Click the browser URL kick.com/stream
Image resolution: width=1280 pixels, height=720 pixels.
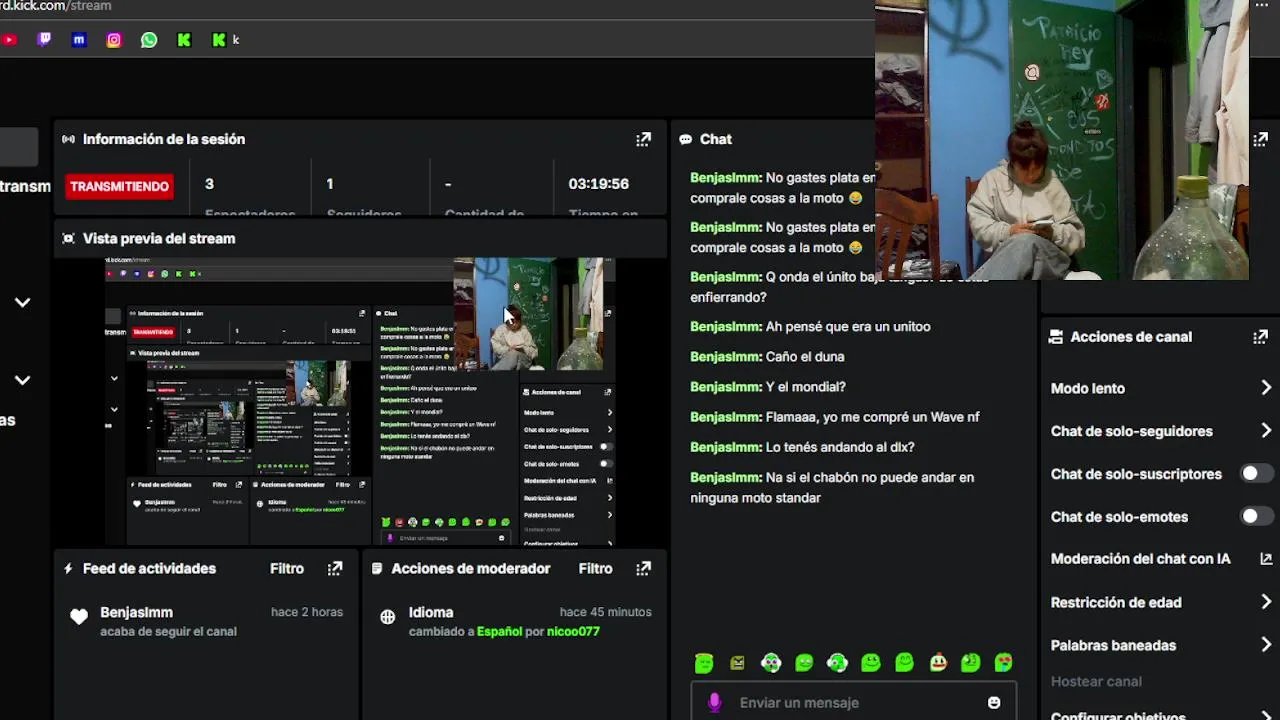tap(56, 6)
